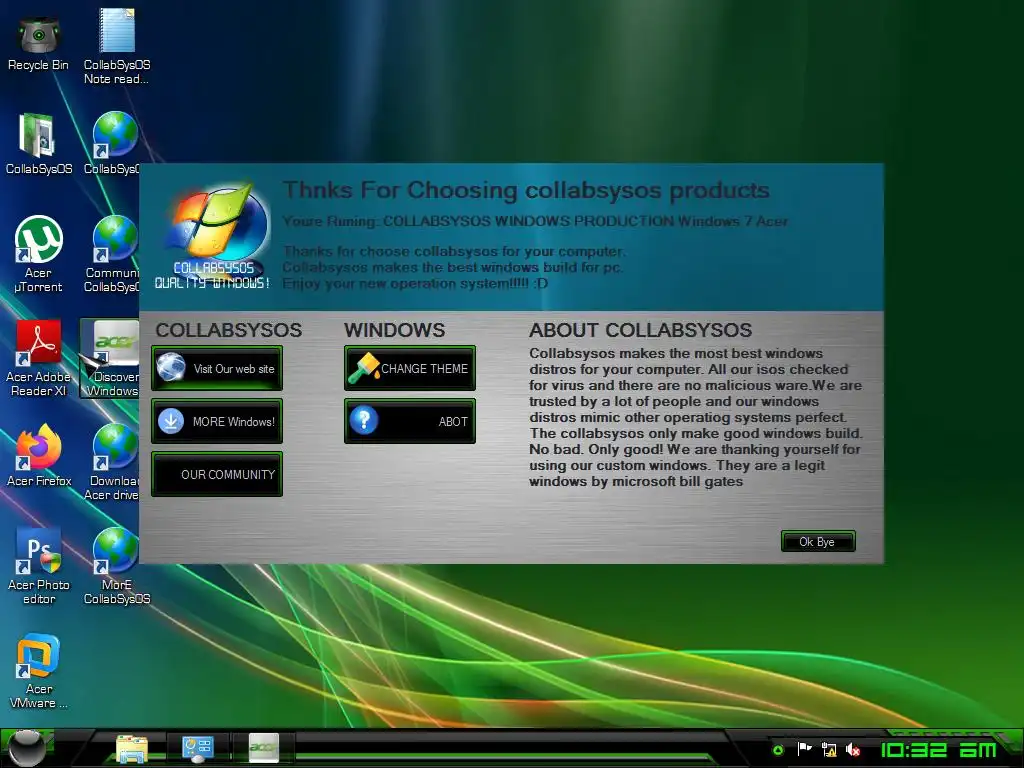Screen dimensions: 1024x768
Task: Dismiss dialog with Ok Bye button
Action: [x=818, y=541]
